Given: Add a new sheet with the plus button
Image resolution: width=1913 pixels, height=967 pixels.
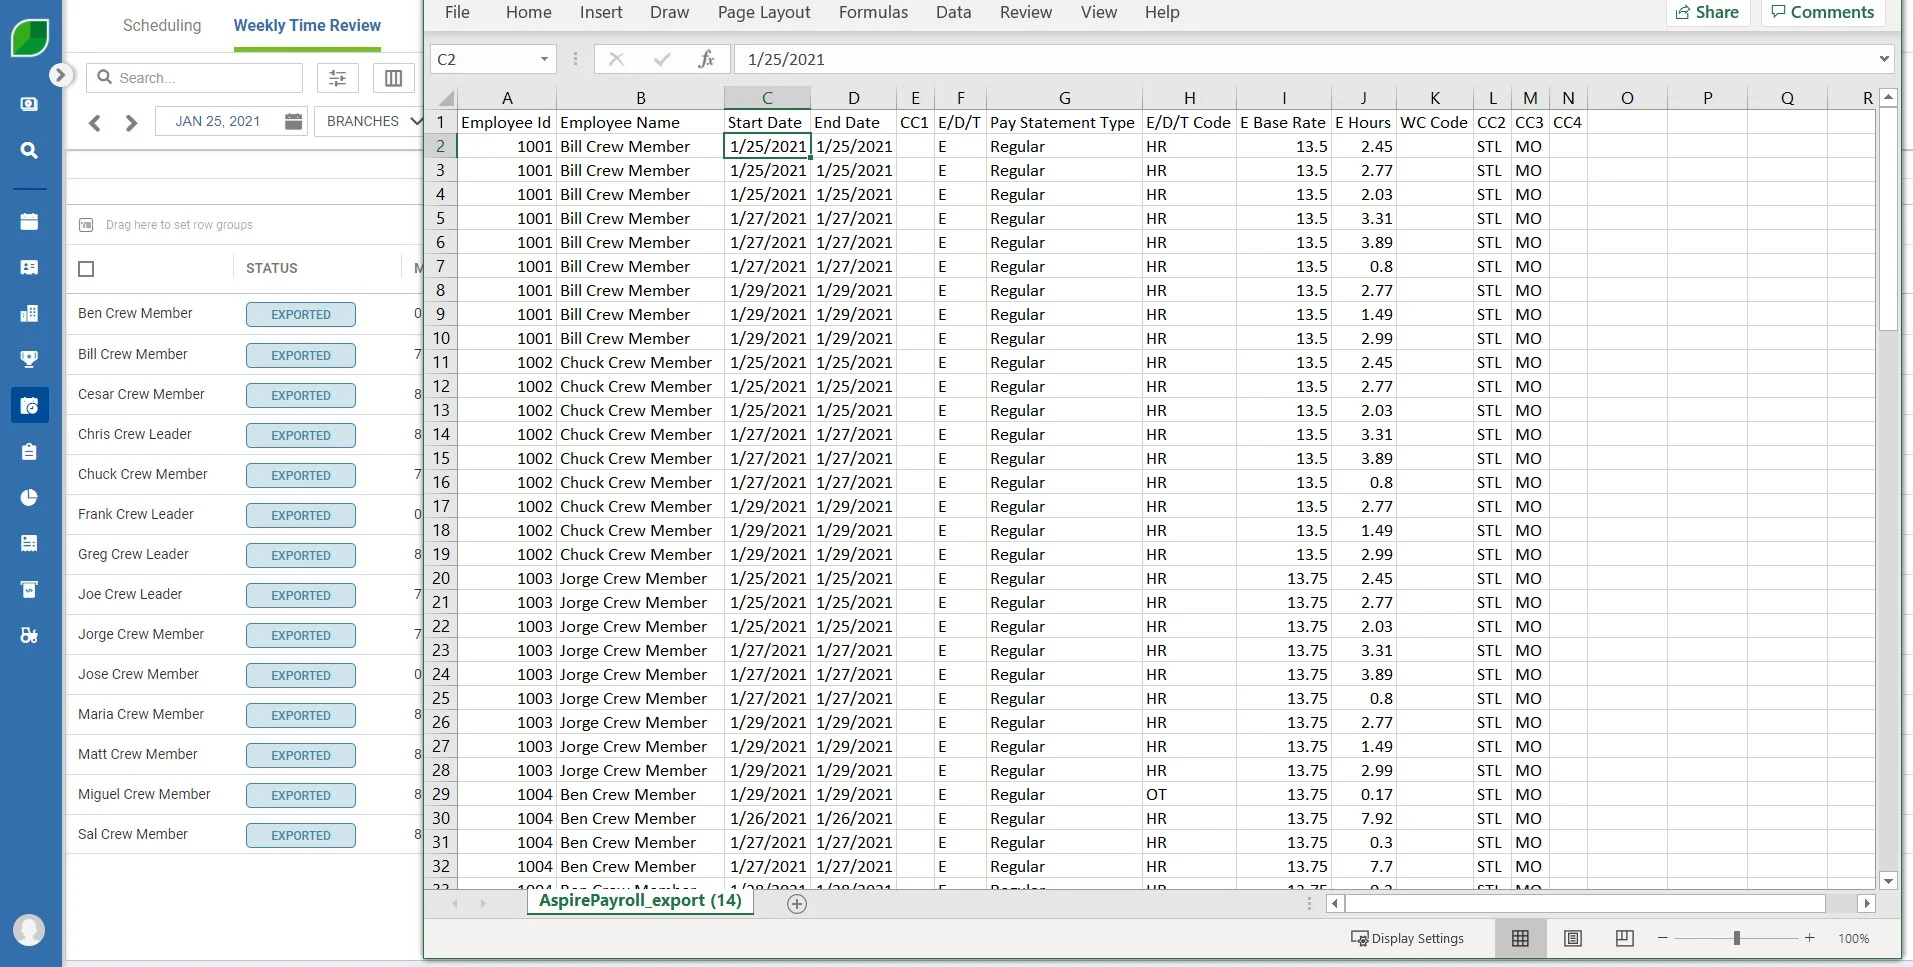Looking at the screenshot, I should pos(795,903).
